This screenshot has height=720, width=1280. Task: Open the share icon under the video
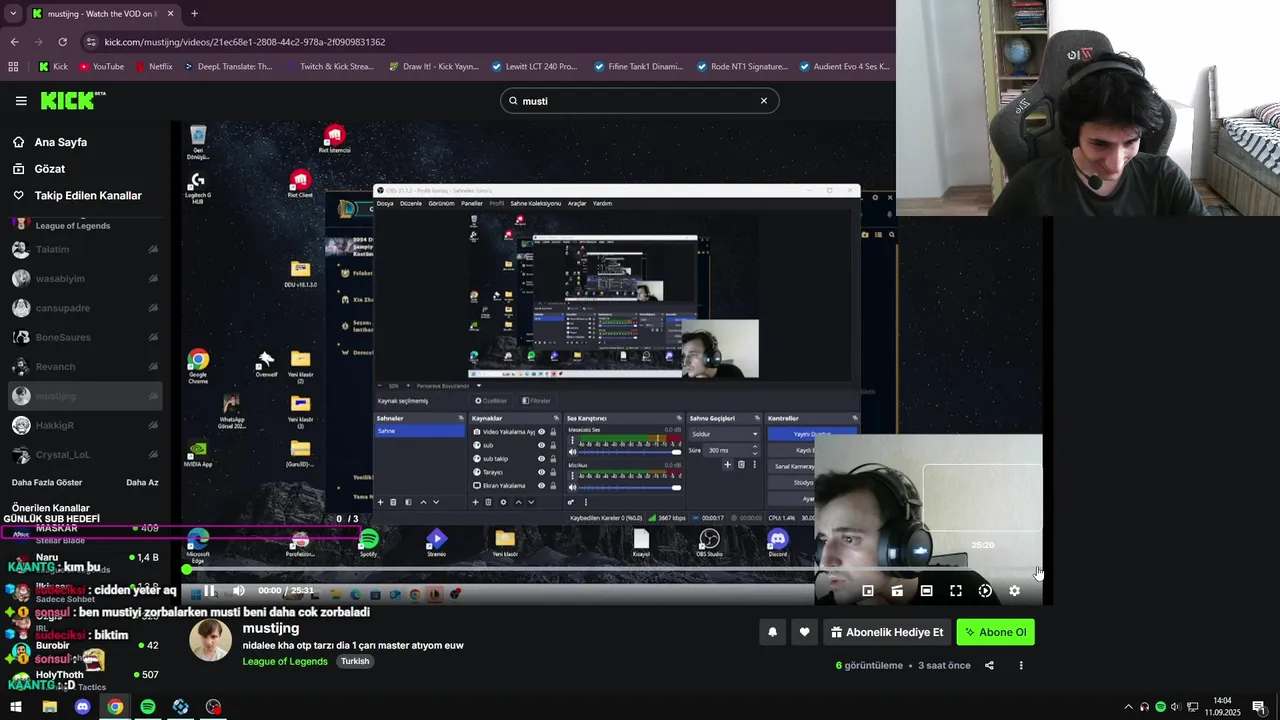989,666
